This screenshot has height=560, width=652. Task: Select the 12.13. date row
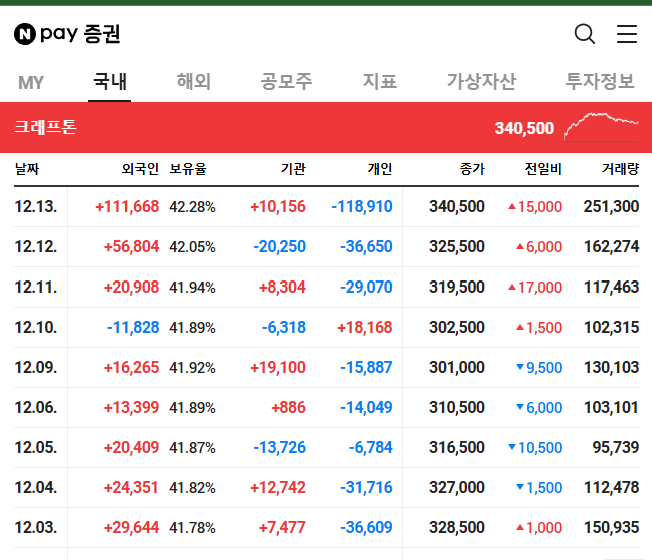(x=326, y=207)
